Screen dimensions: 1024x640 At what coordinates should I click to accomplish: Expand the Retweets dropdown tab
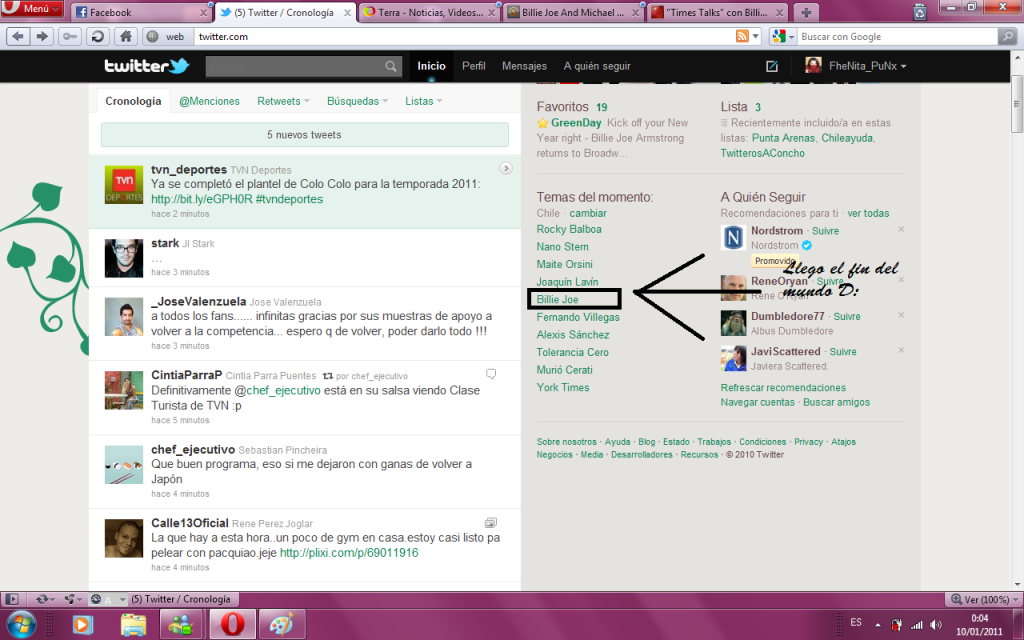(x=283, y=101)
